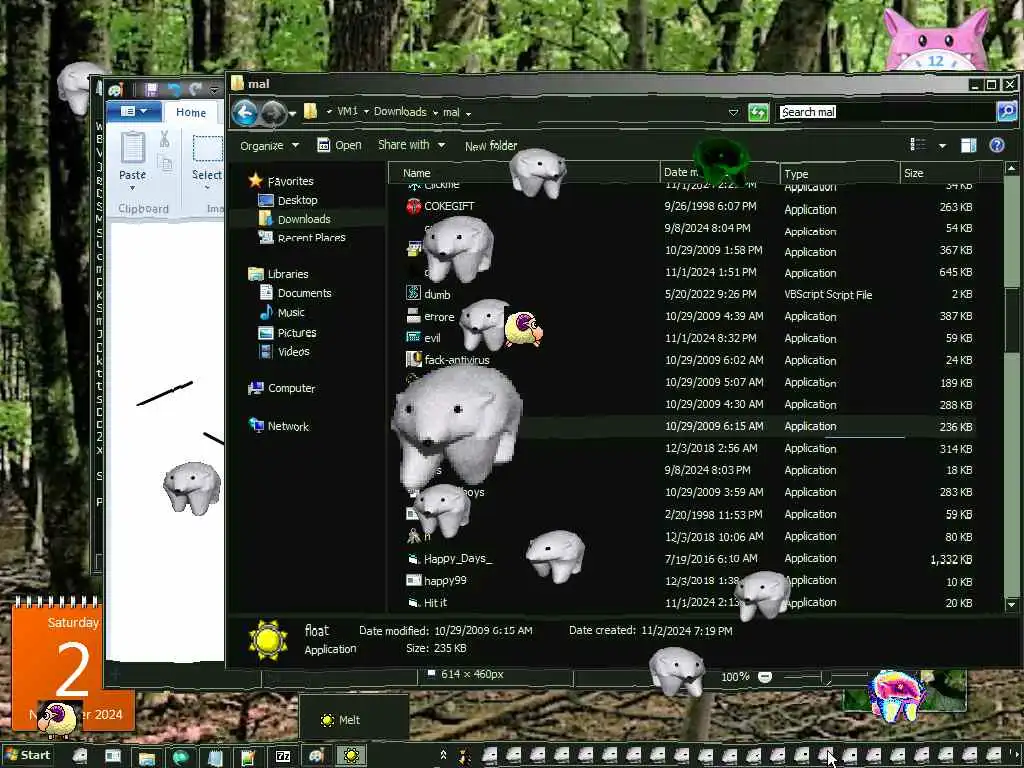Viewport: 1024px width, 768px height.
Task: Open Explorer help
Action: [997, 145]
